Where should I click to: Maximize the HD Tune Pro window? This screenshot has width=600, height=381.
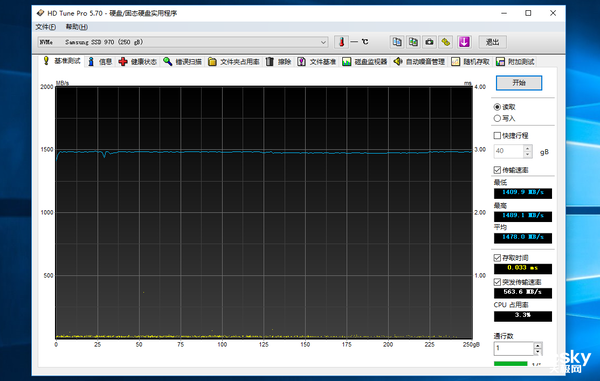click(528, 13)
